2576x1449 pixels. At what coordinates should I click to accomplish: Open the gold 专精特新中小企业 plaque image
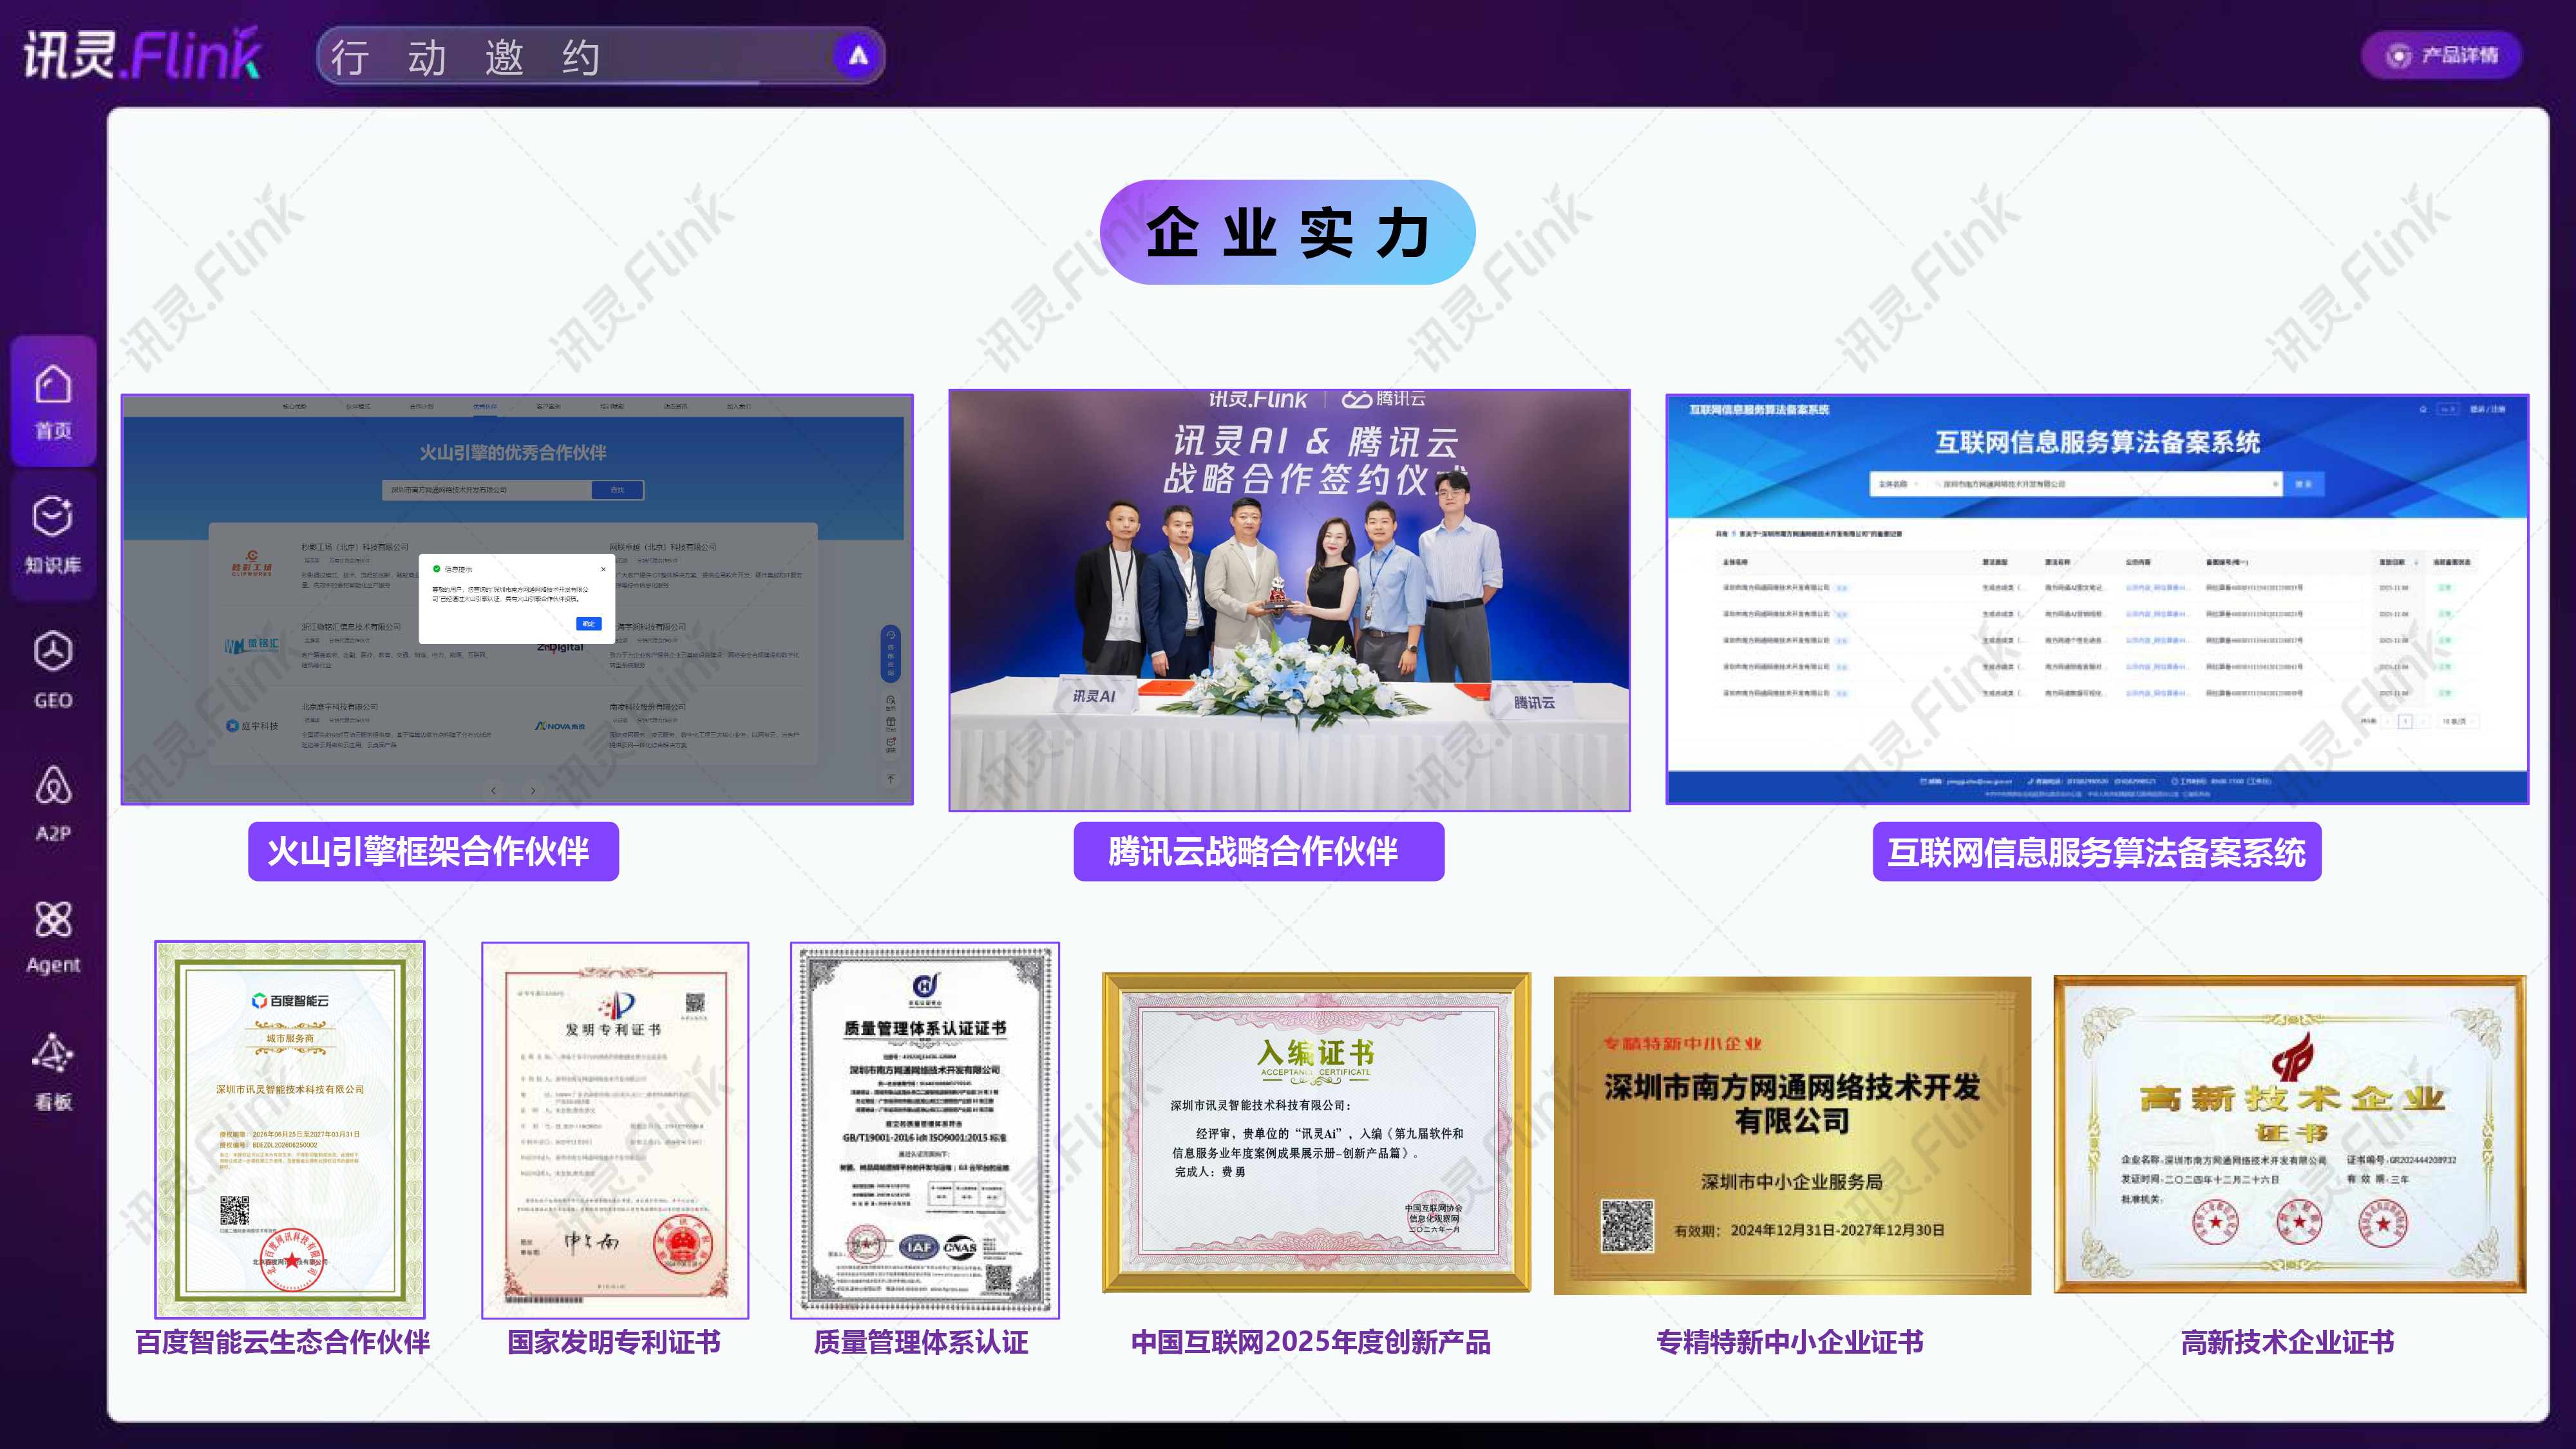click(1792, 1135)
